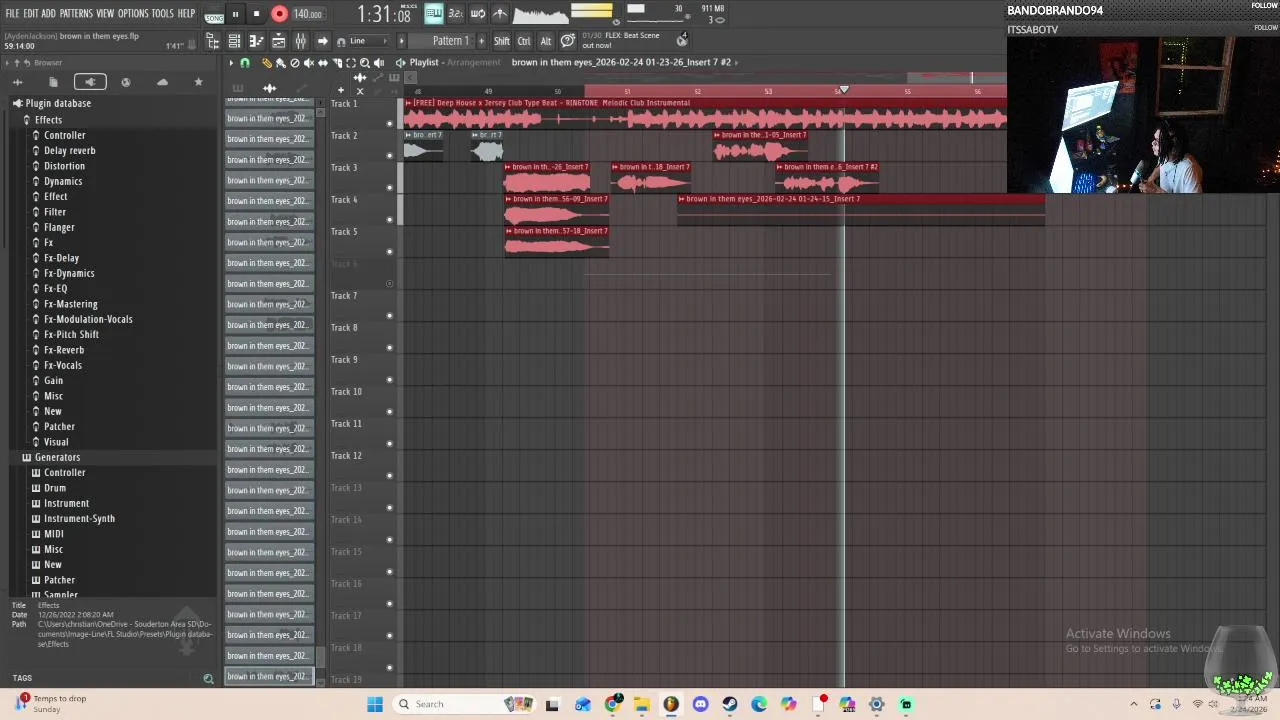Search tags with the magnifier icon
The height and width of the screenshot is (720, 1280).
click(x=208, y=678)
